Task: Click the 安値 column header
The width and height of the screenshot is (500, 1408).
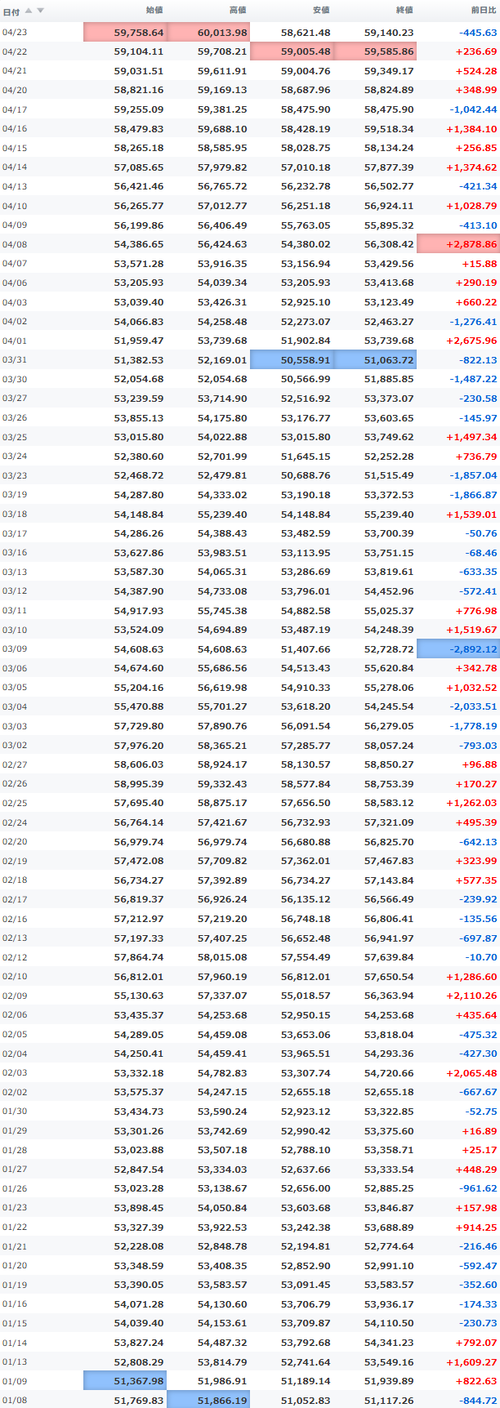Action: click(x=320, y=10)
